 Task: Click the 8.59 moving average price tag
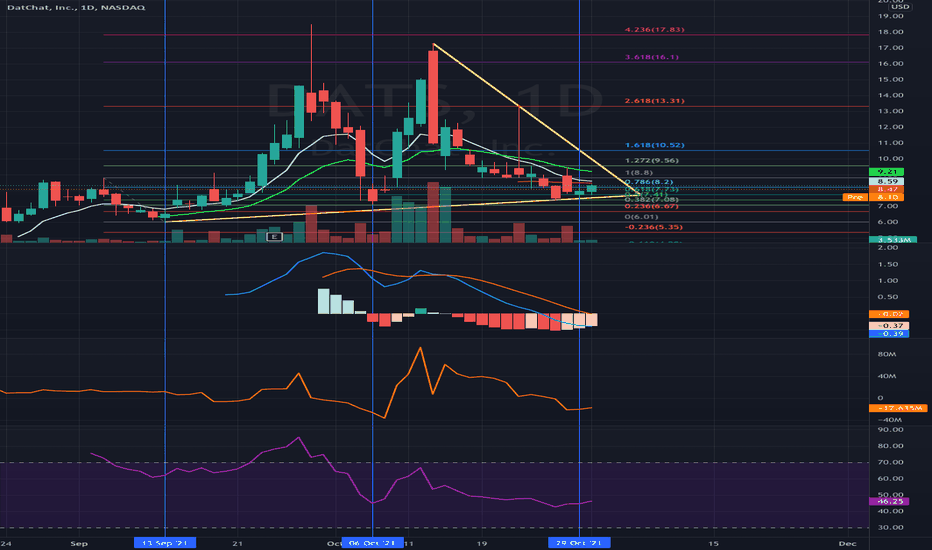[886, 181]
